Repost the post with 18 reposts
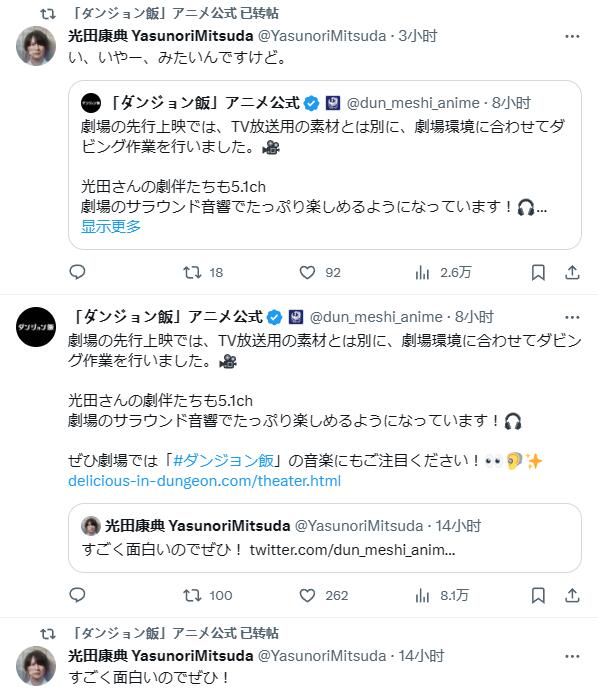The width and height of the screenshot is (598, 698). [203, 272]
